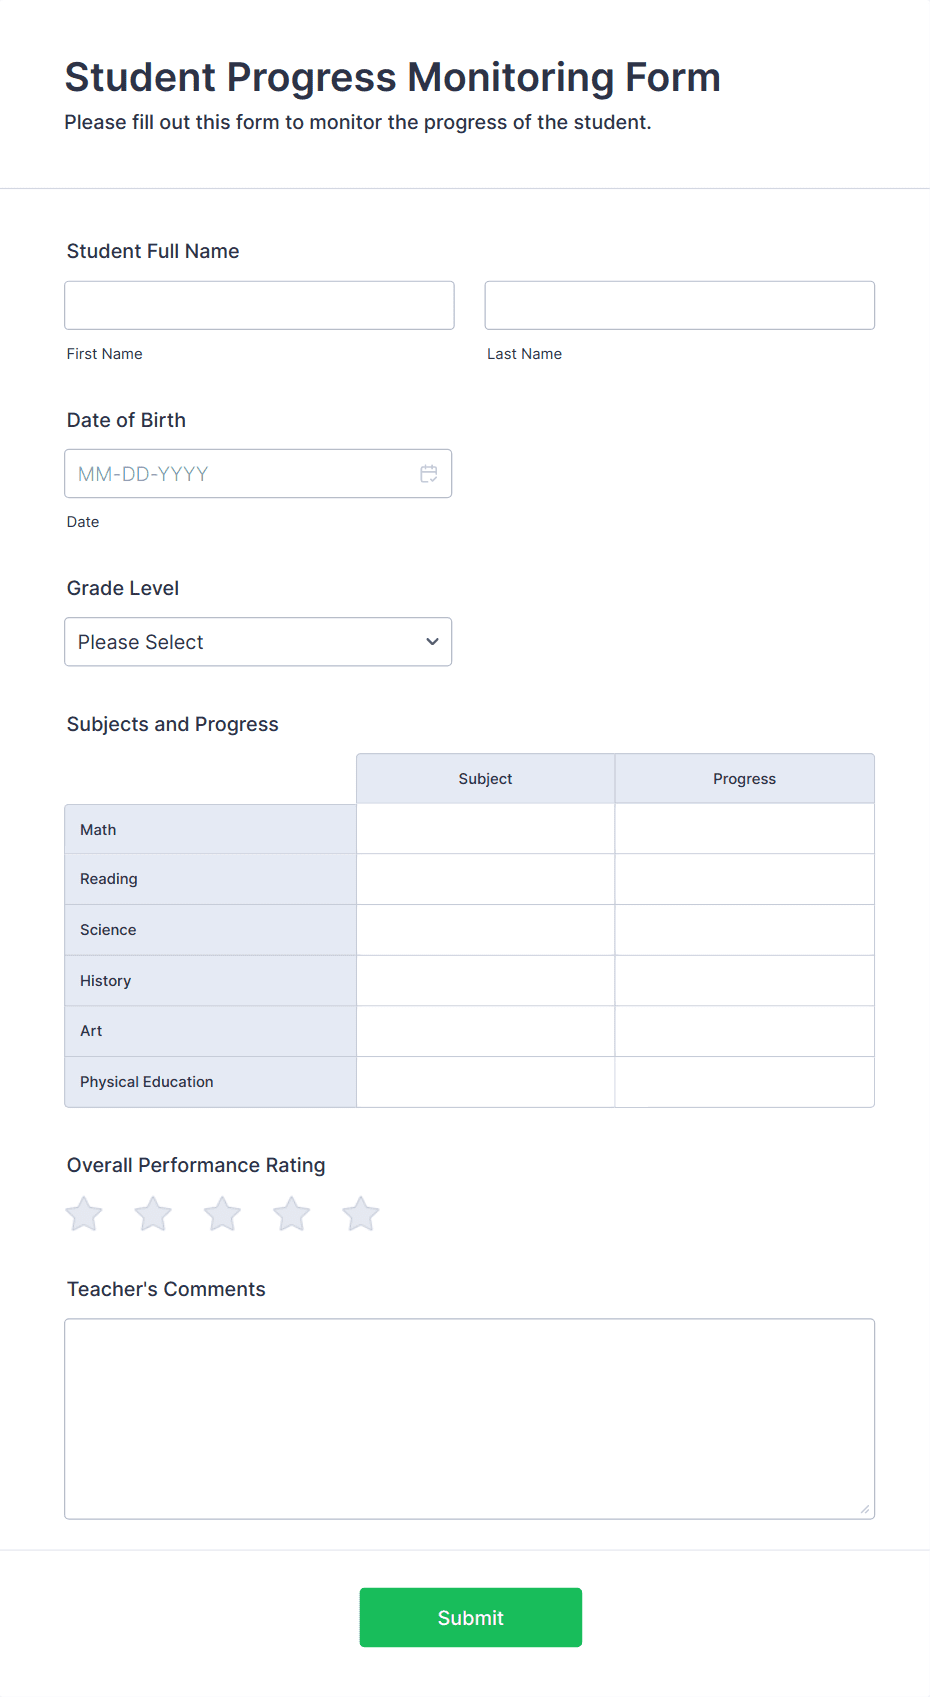Click the First Name input field
Screen dimensions: 930x1697
[258, 305]
